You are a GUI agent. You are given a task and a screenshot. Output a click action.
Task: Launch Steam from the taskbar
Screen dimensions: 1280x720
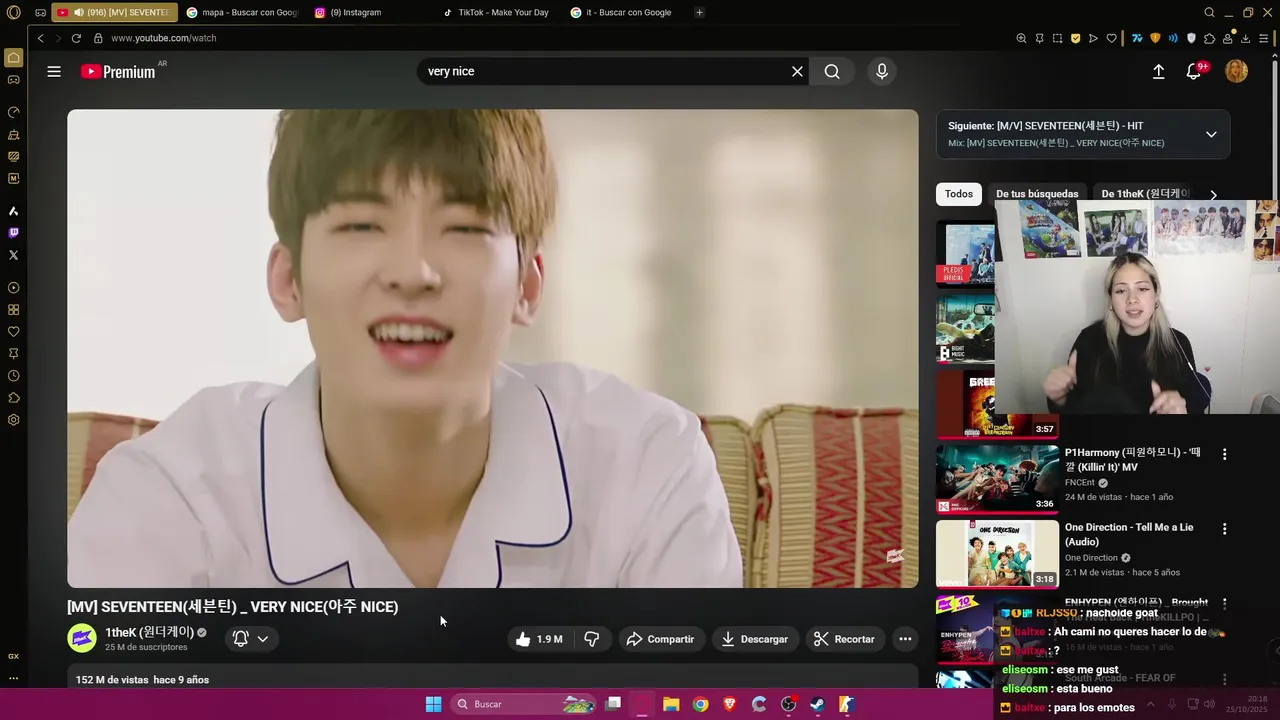tap(817, 704)
